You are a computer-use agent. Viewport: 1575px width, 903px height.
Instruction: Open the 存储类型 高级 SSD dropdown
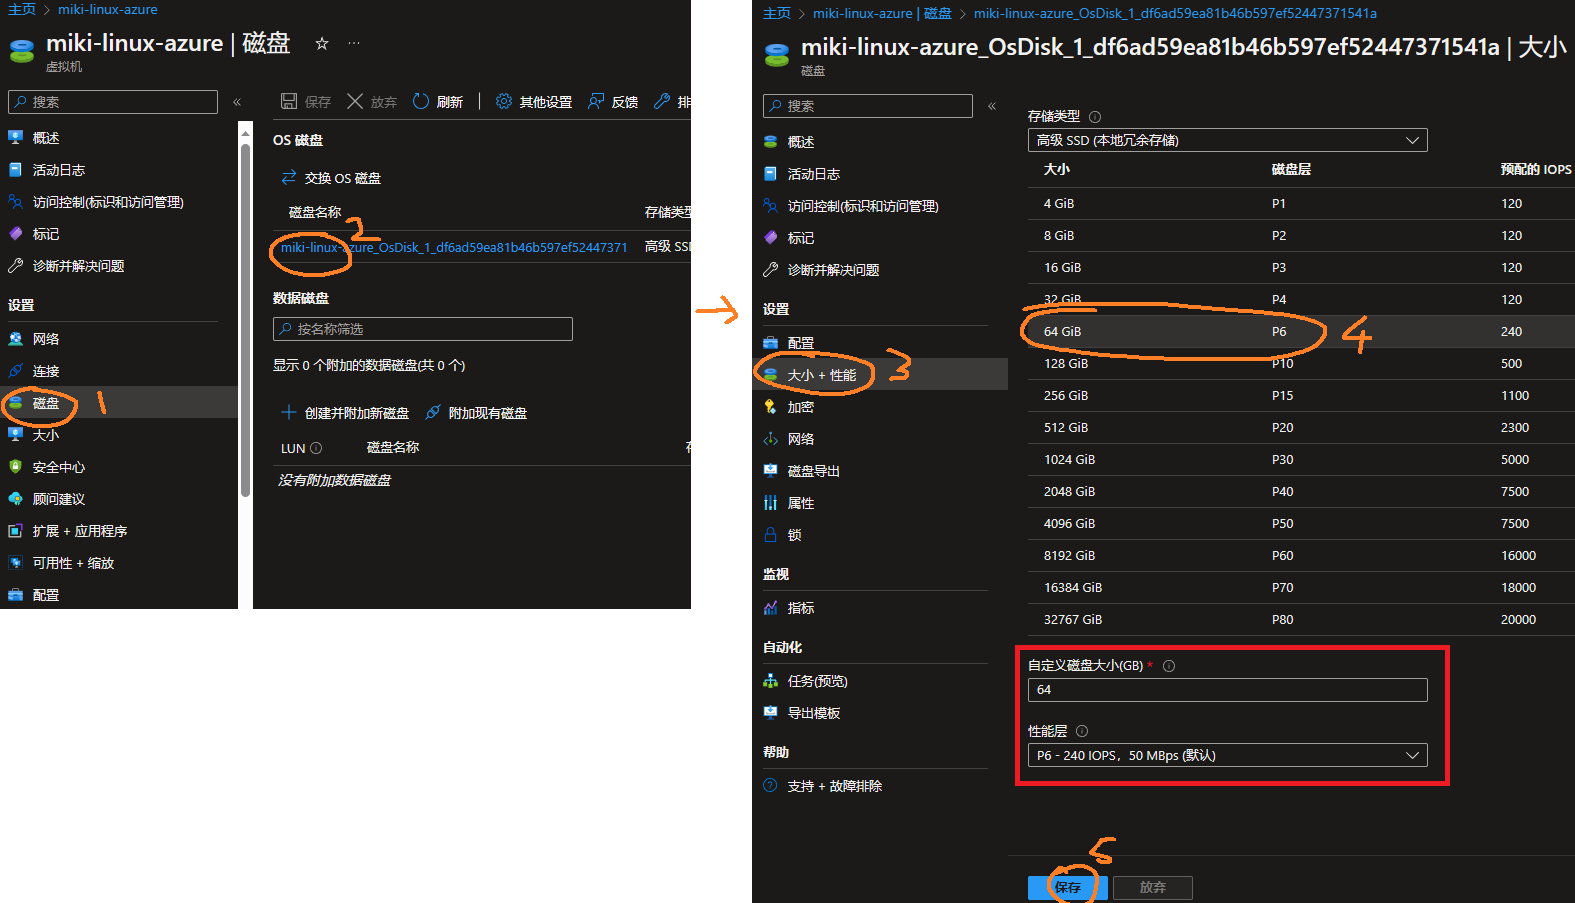(x=1227, y=140)
